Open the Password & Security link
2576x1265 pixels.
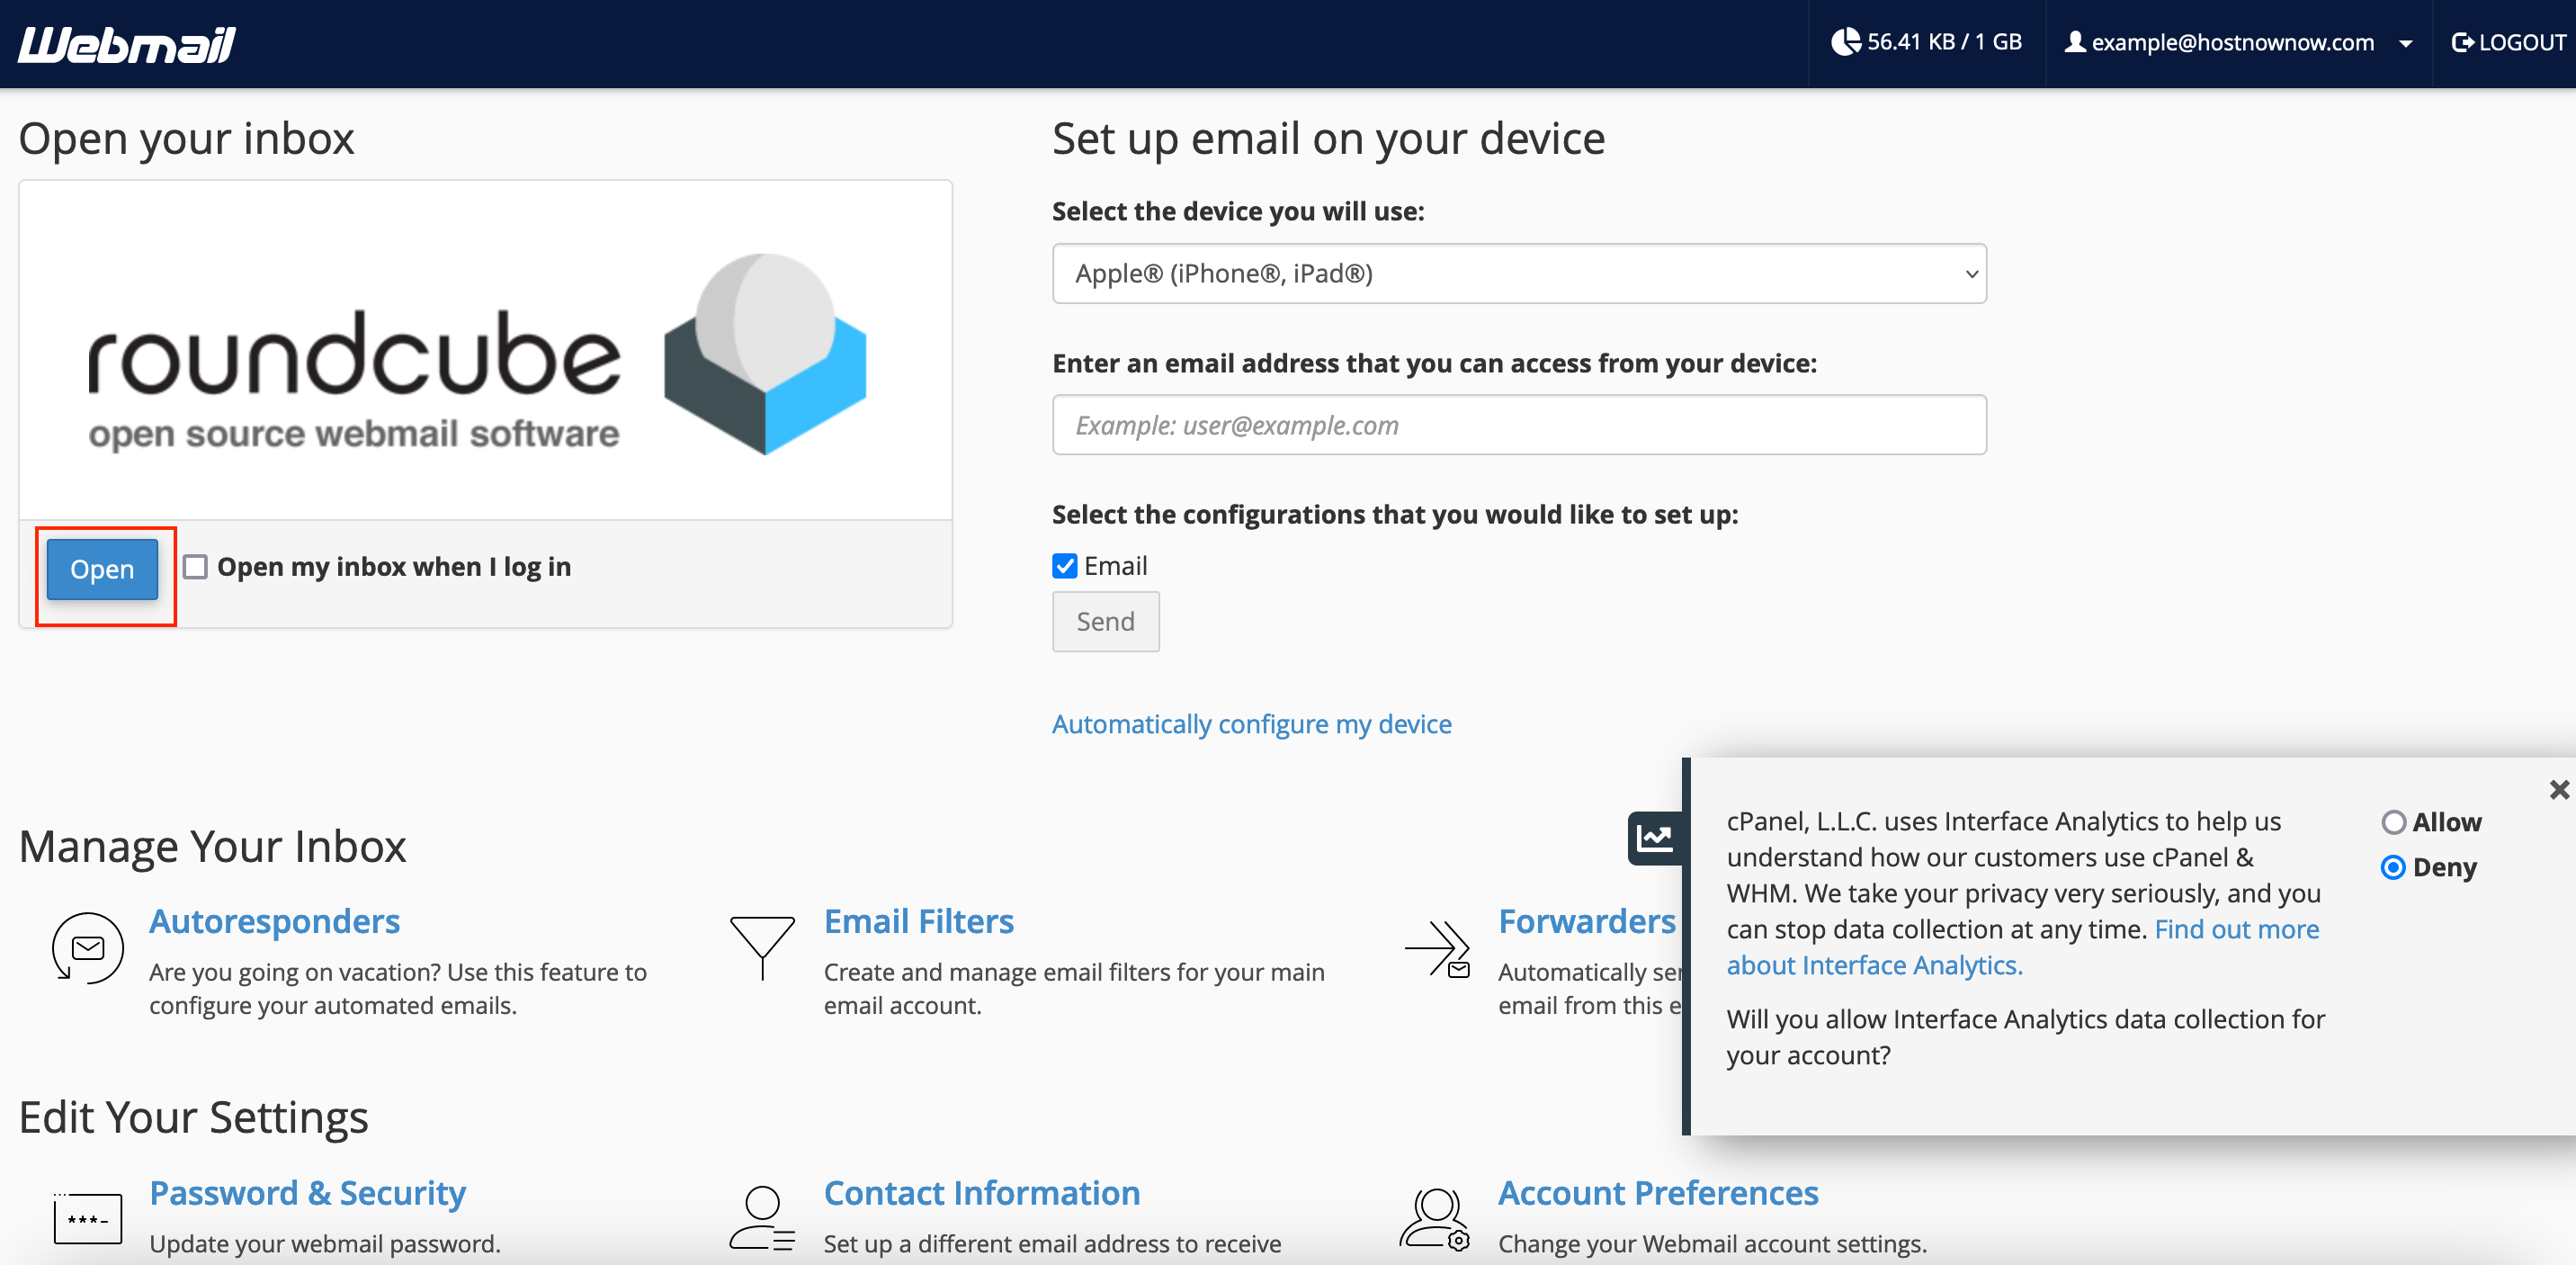[308, 1193]
